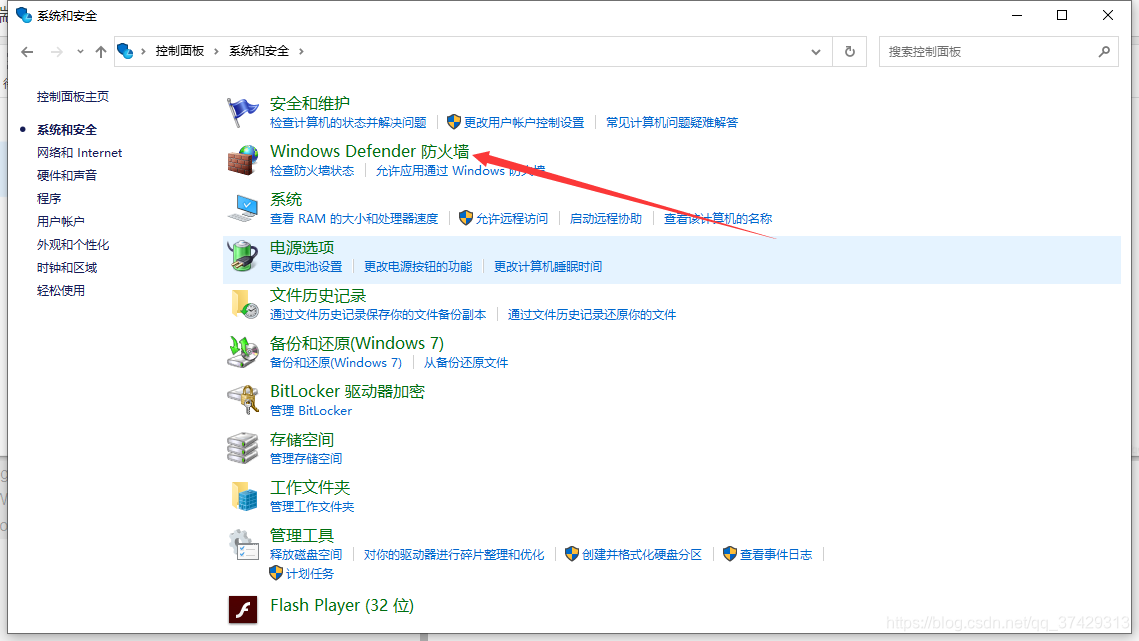Viewport: 1139px width, 641px height.
Task: Open BitLocker 驱动器加密 heading link
Action: click(347, 391)
